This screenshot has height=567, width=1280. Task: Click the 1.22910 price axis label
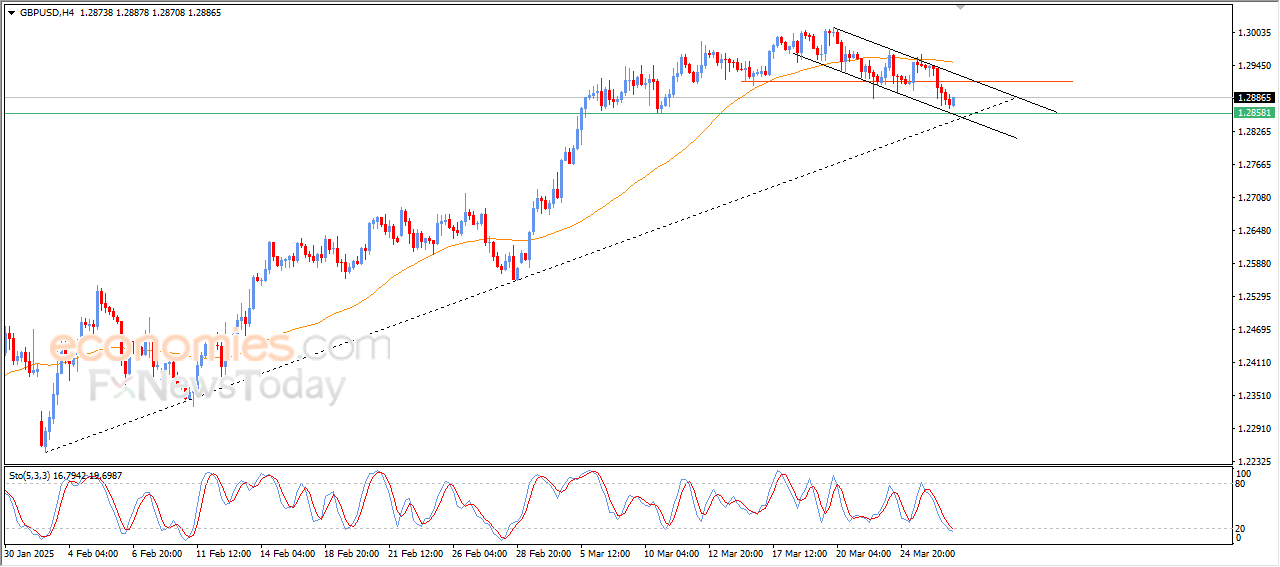1254,429
